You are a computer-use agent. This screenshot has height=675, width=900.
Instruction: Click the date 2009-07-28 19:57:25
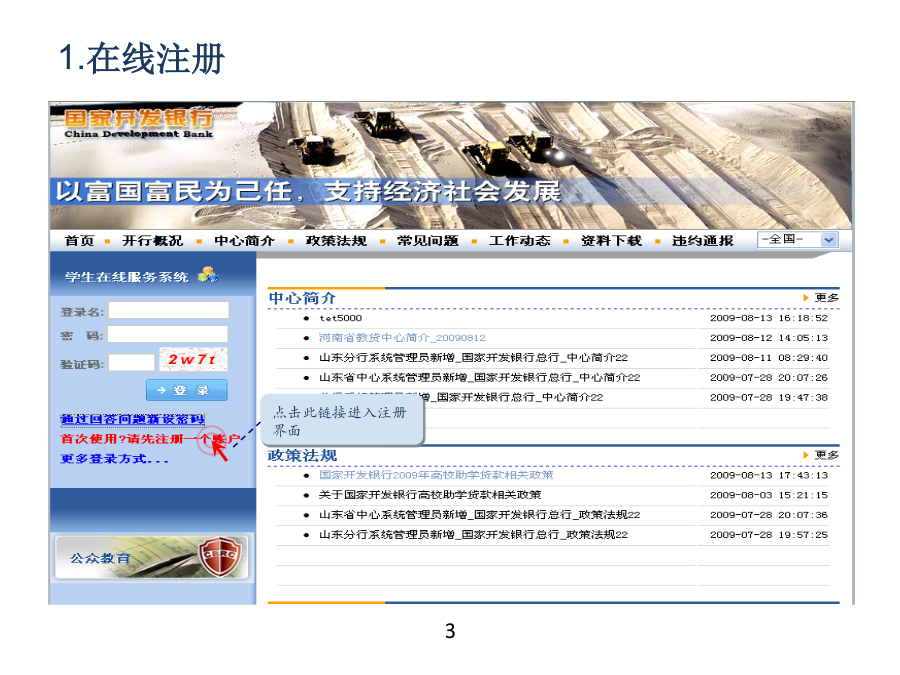(x=769, y=534)
